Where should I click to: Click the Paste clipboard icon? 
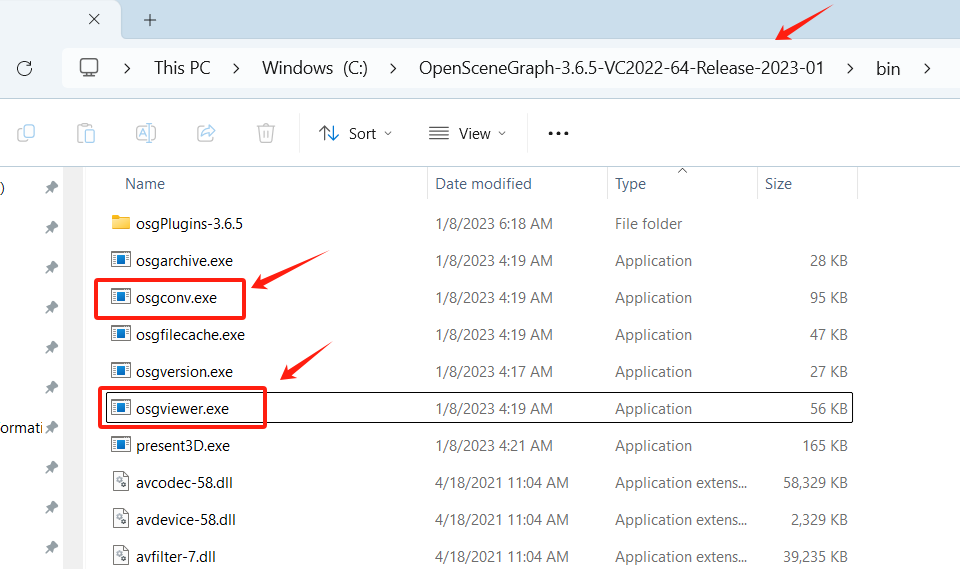click(x=86, y=133)
